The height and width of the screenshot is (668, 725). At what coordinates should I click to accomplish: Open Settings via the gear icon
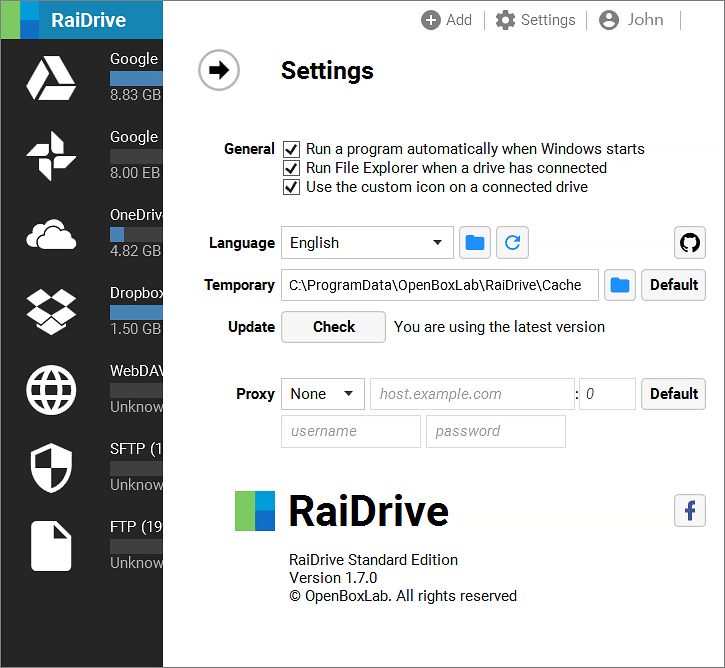(505, 20)
